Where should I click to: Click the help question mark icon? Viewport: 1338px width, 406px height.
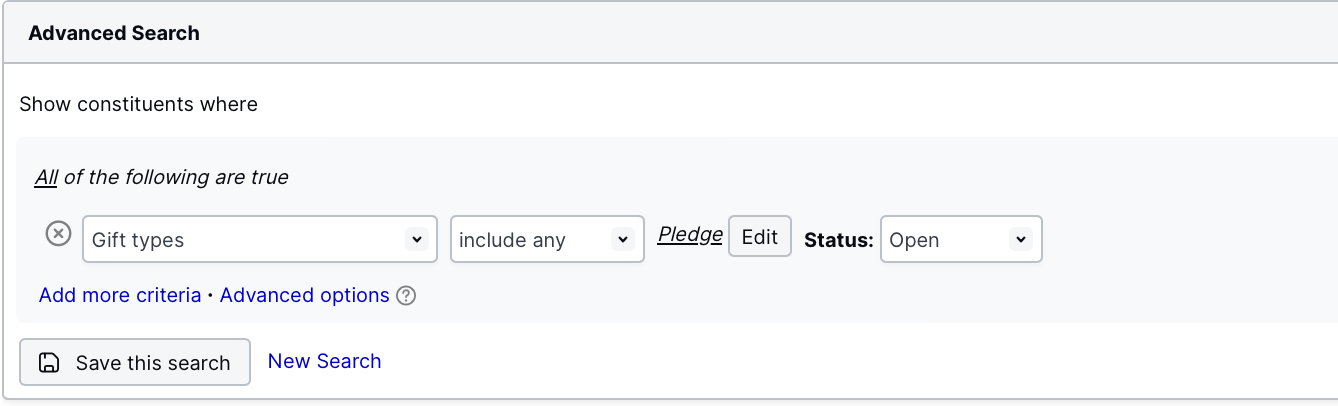coord(406,296)
